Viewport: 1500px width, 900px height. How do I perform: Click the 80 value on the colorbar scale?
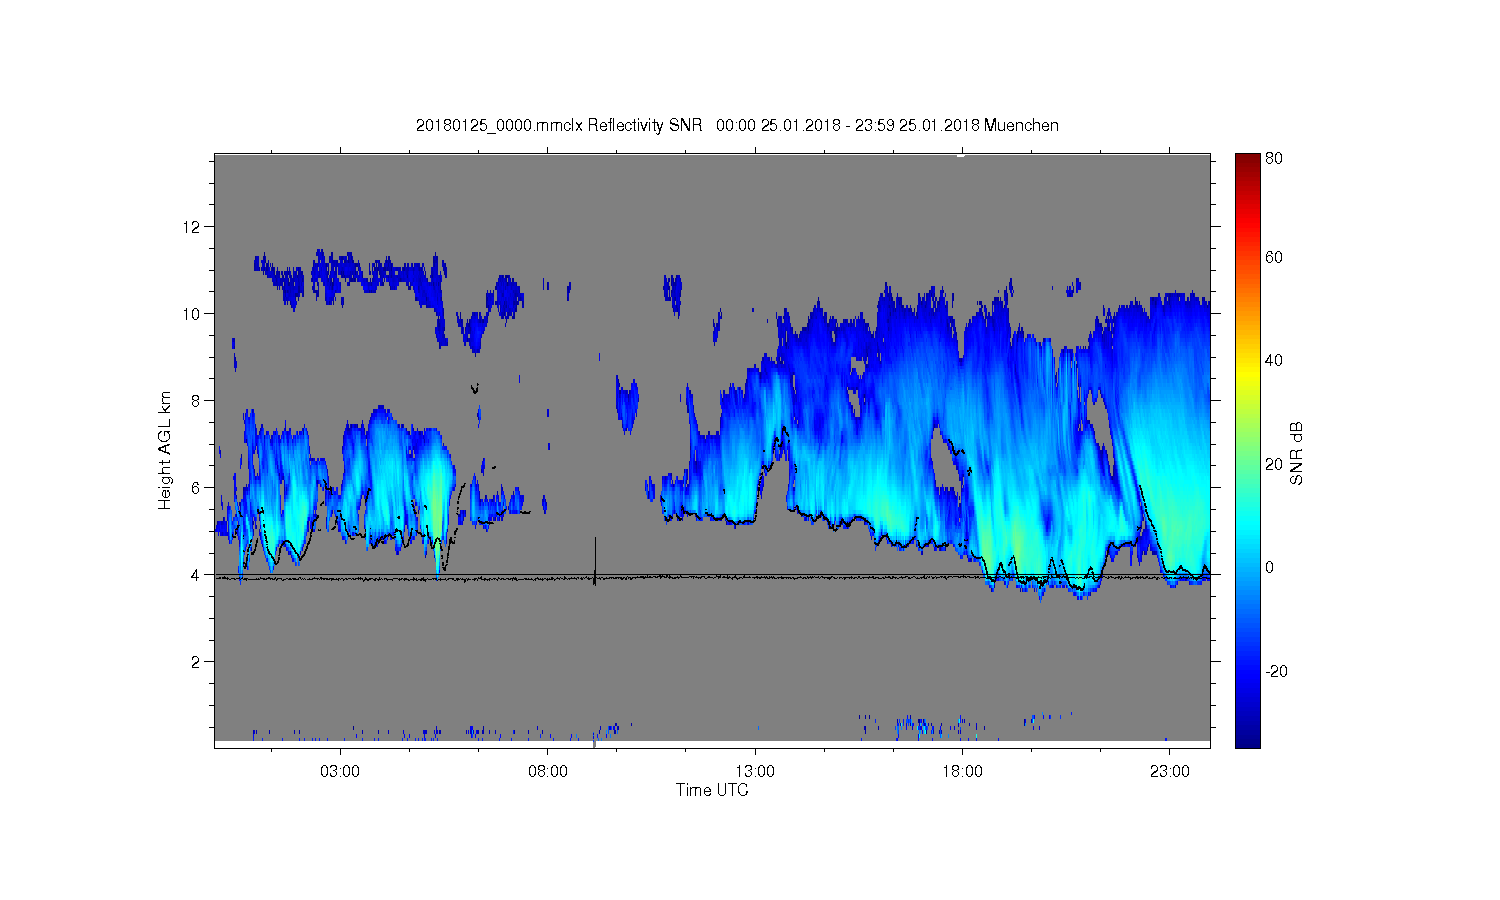[x=1274, y=159]
